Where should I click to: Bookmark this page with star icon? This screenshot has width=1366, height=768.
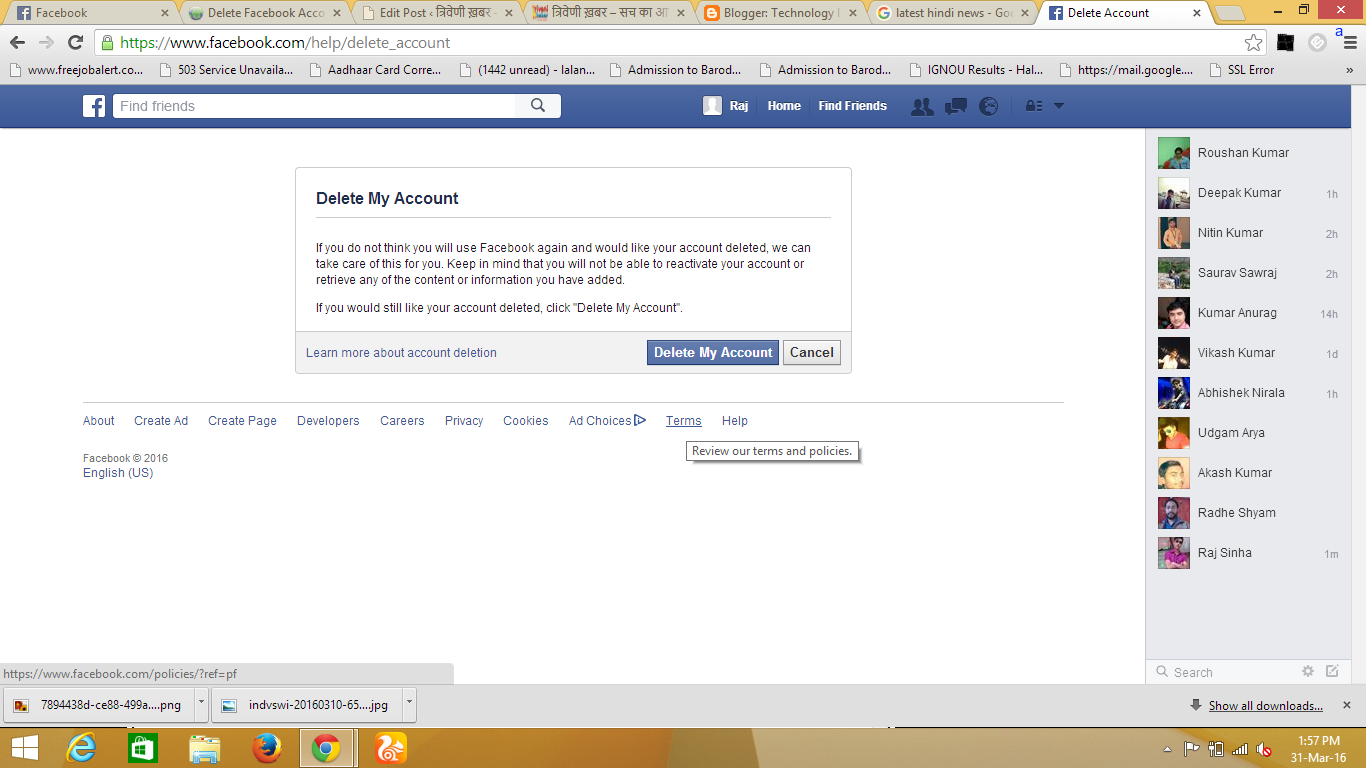pos(1253,43)
